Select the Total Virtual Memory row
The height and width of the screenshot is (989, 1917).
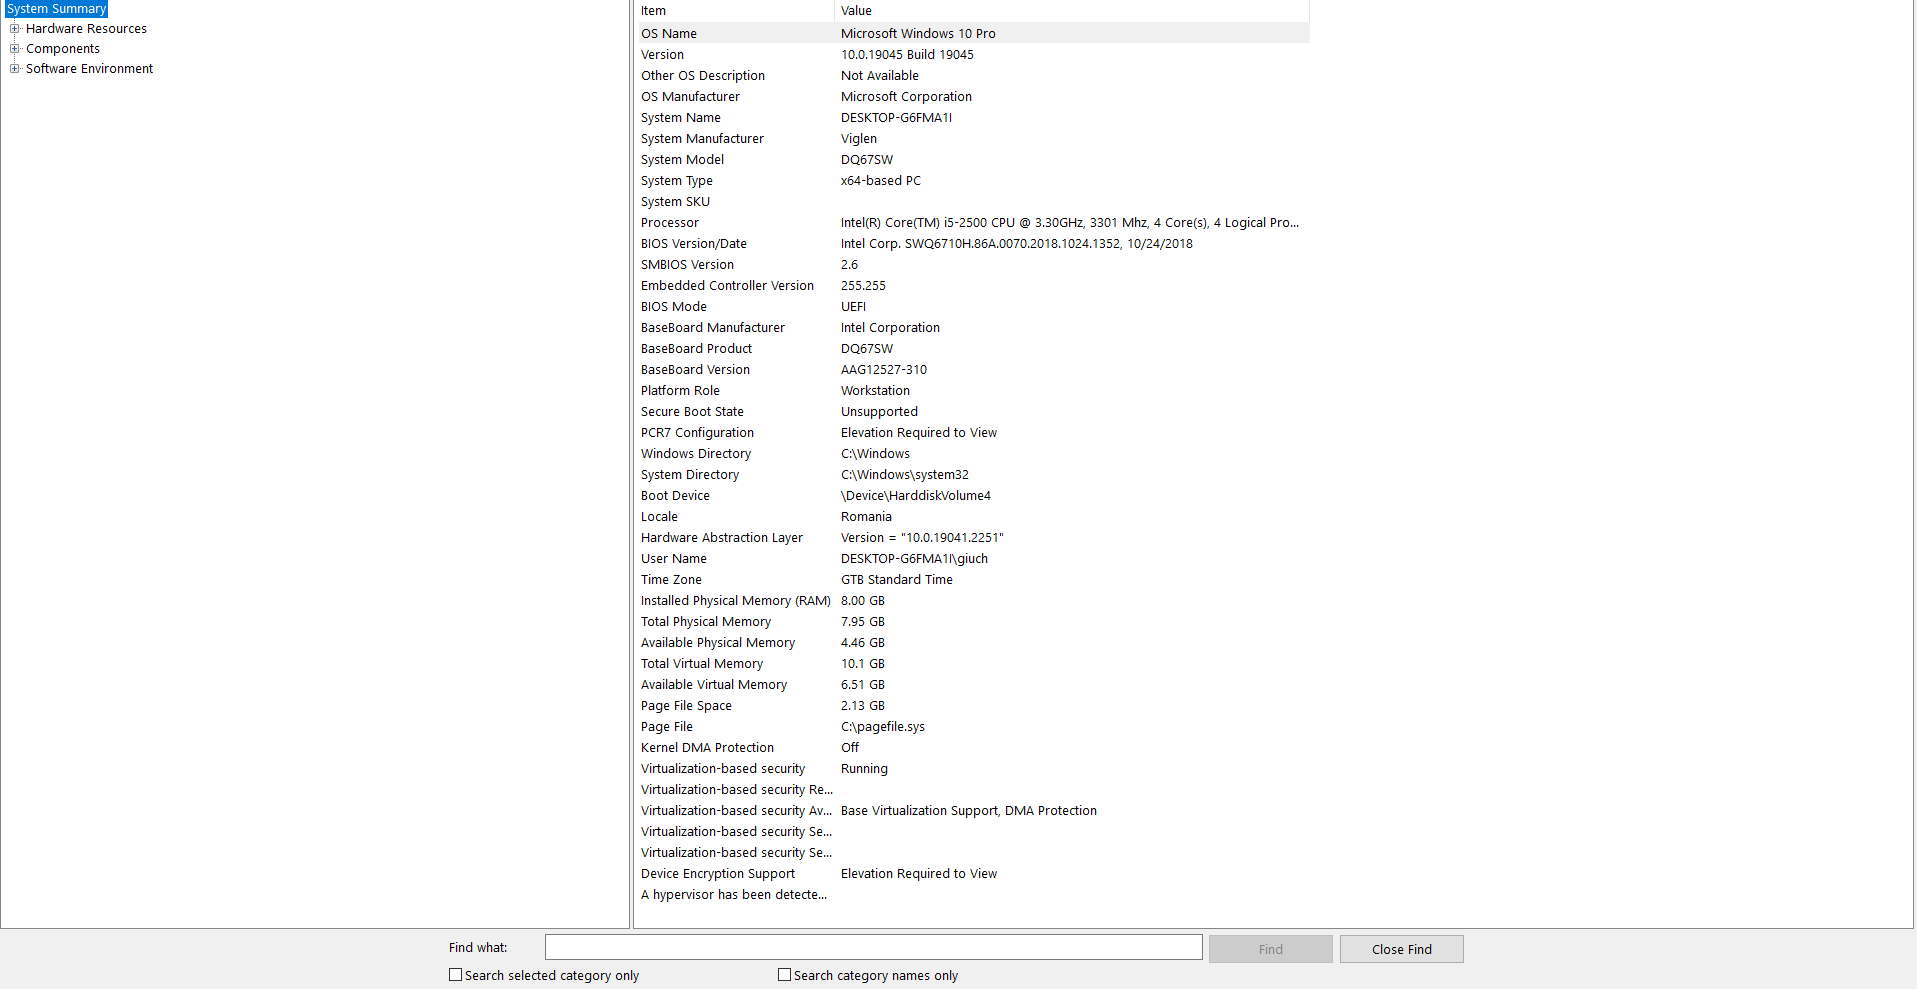click(973, 664)
